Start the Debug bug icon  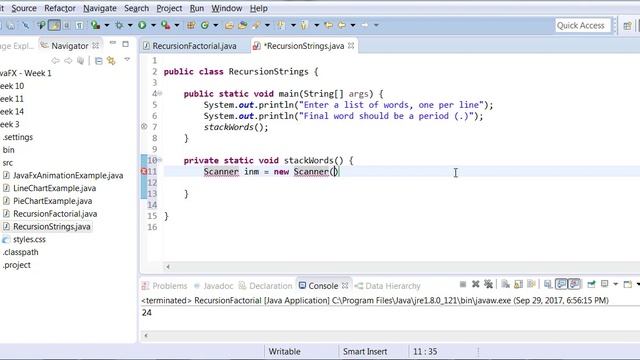[x=119, y=25]
